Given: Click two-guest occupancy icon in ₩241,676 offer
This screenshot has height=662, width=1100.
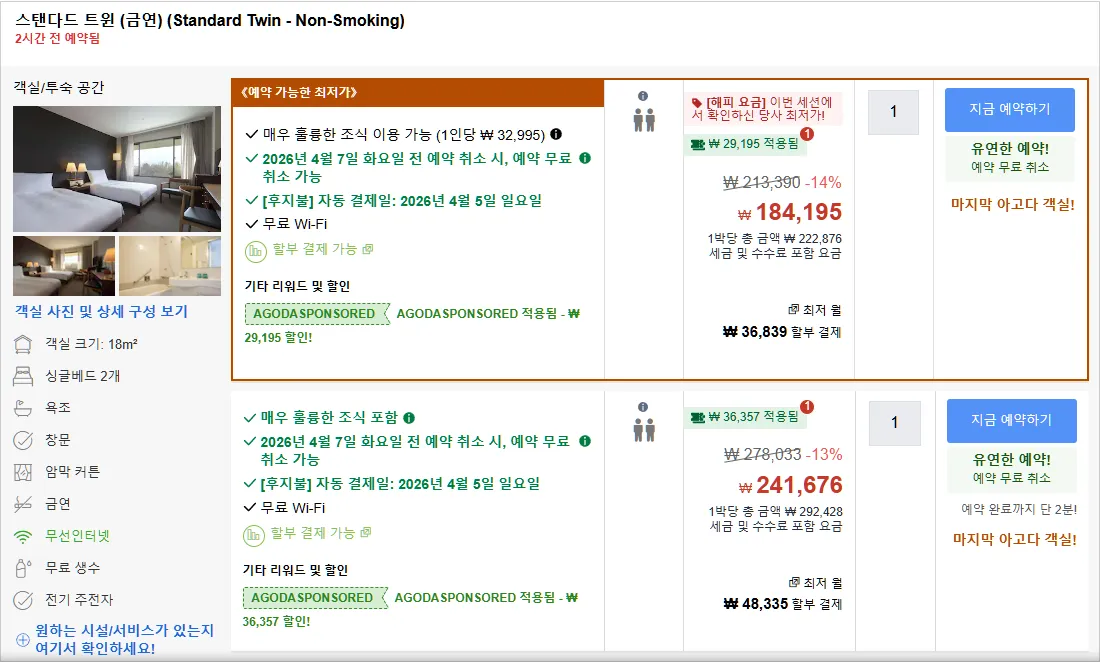Looking at the screenshot, I should 644,429.
